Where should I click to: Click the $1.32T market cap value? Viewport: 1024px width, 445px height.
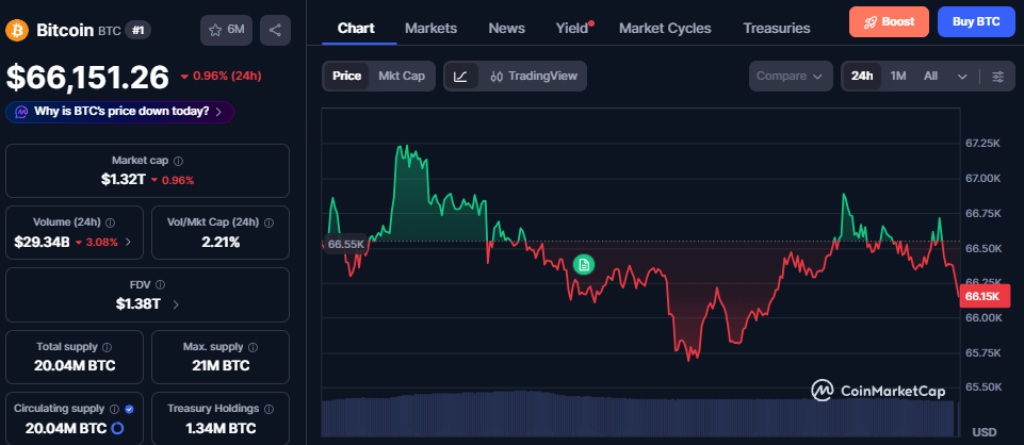point(123,180)
